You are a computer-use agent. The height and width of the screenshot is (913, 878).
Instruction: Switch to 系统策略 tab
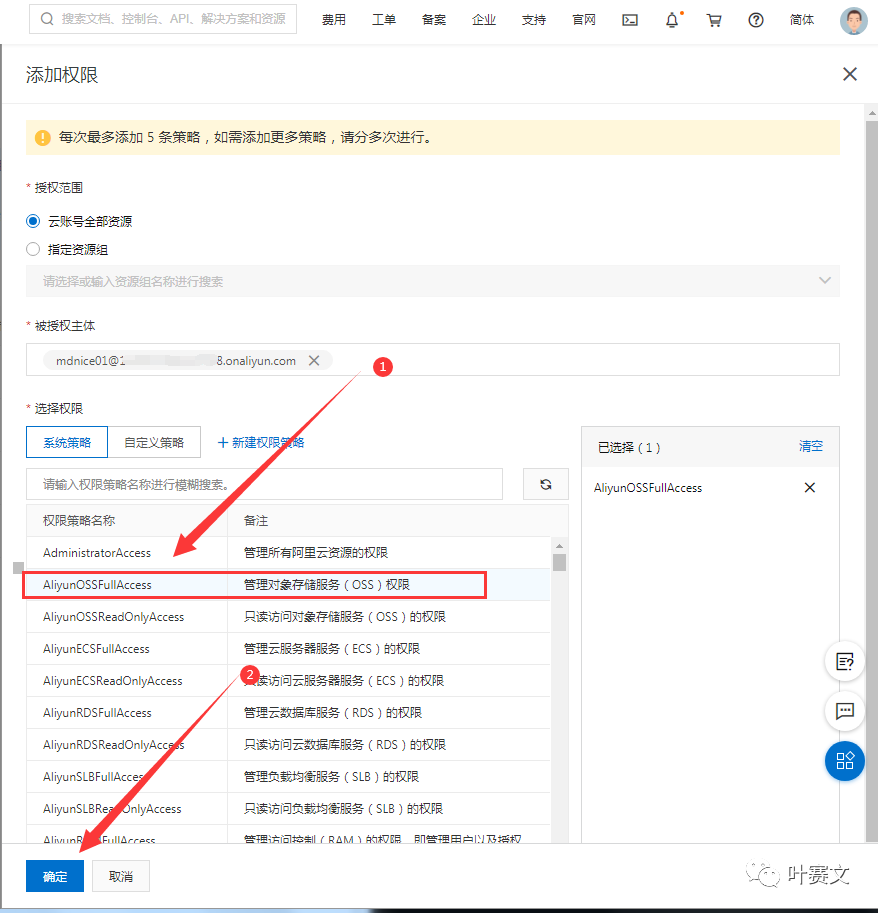click(67, 443)
